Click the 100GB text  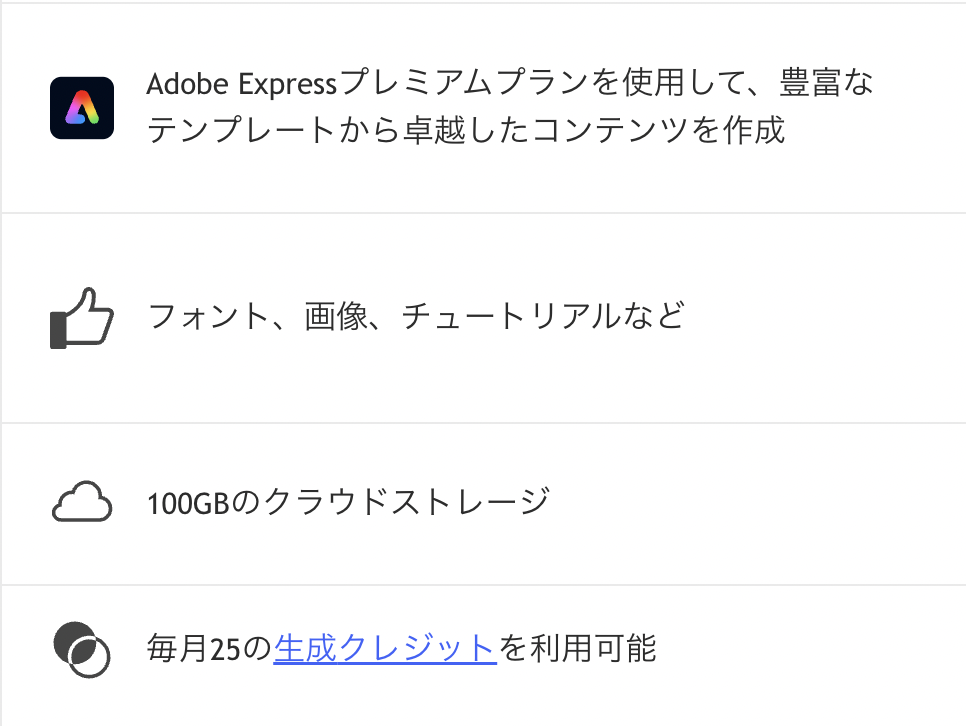(188, 503)
